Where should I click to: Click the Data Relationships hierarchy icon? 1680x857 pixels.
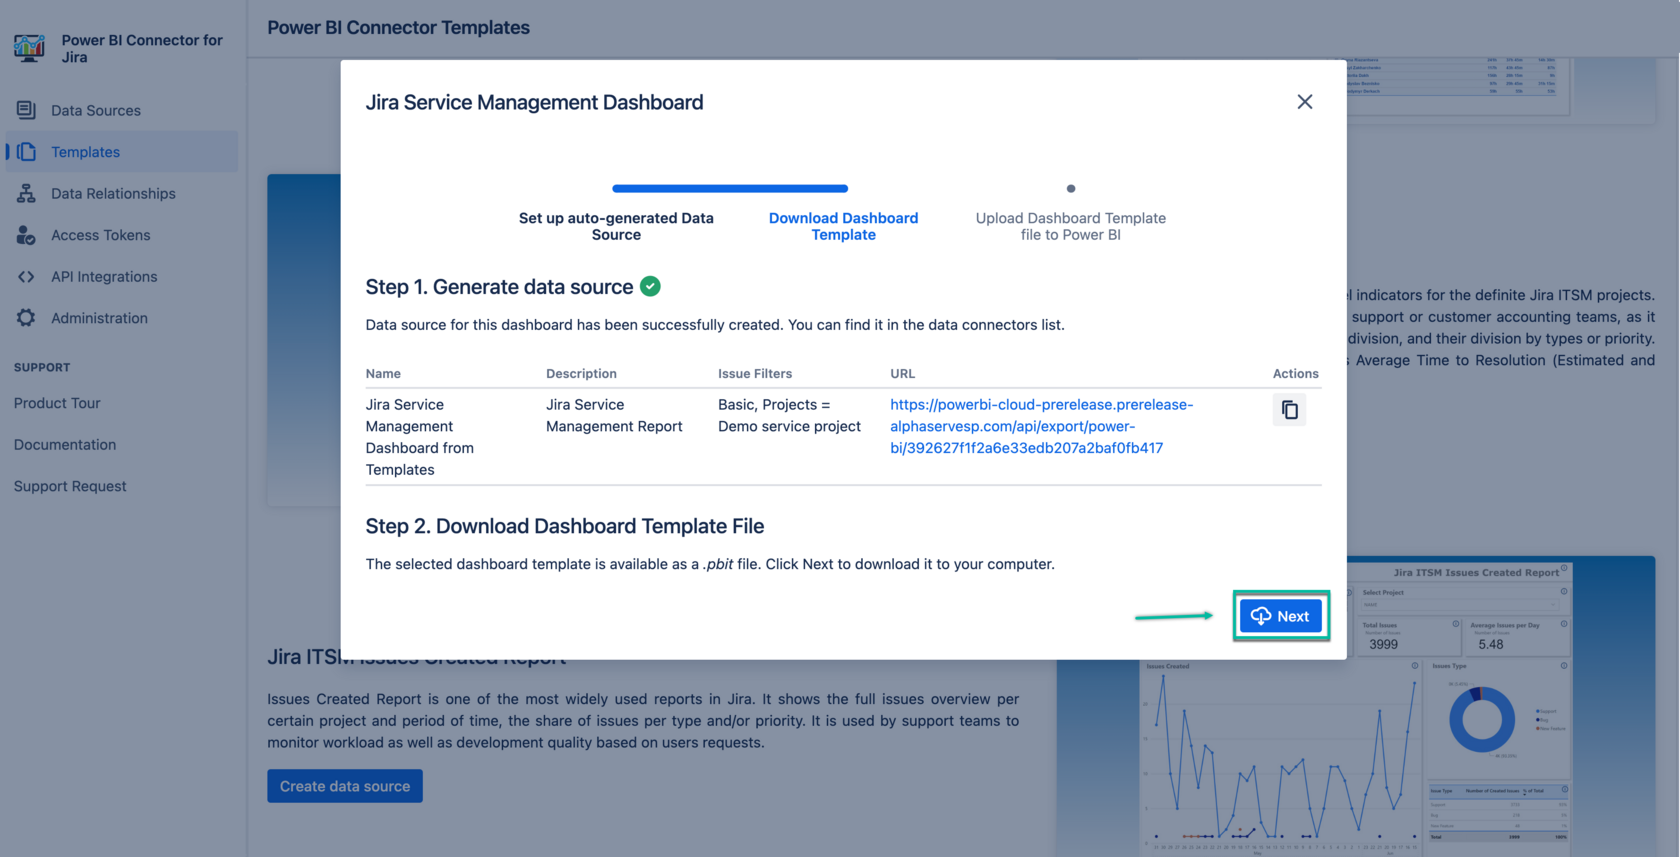click(26, 193)
